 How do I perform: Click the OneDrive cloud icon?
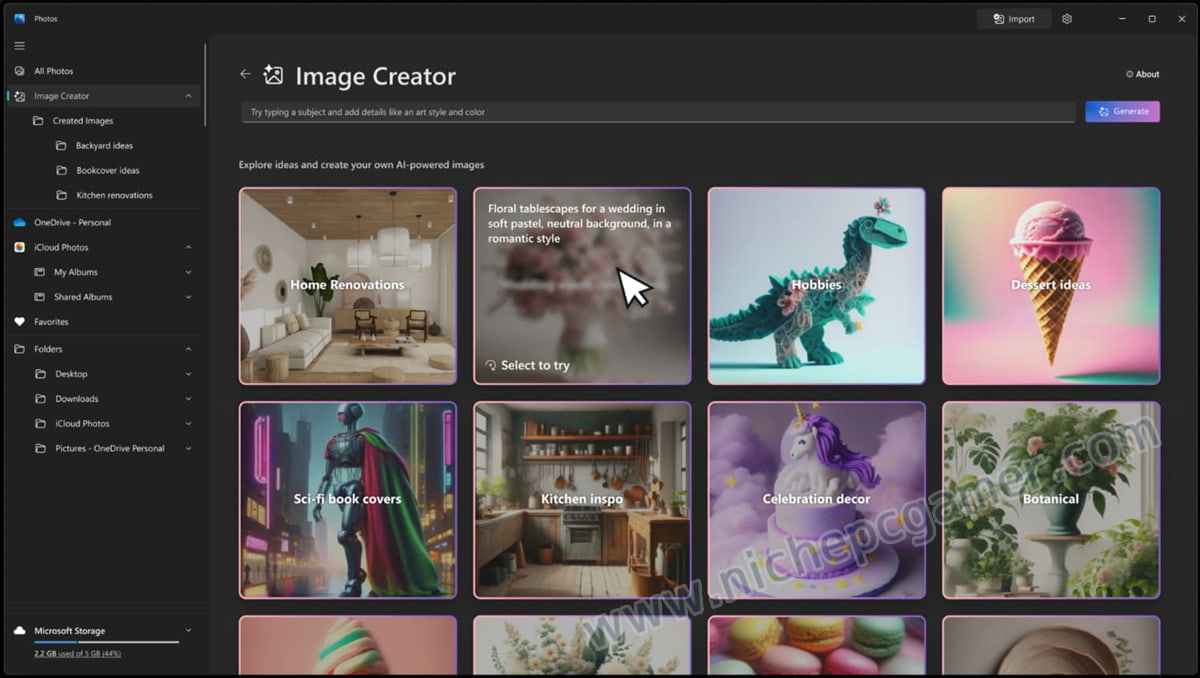point(19,223)
